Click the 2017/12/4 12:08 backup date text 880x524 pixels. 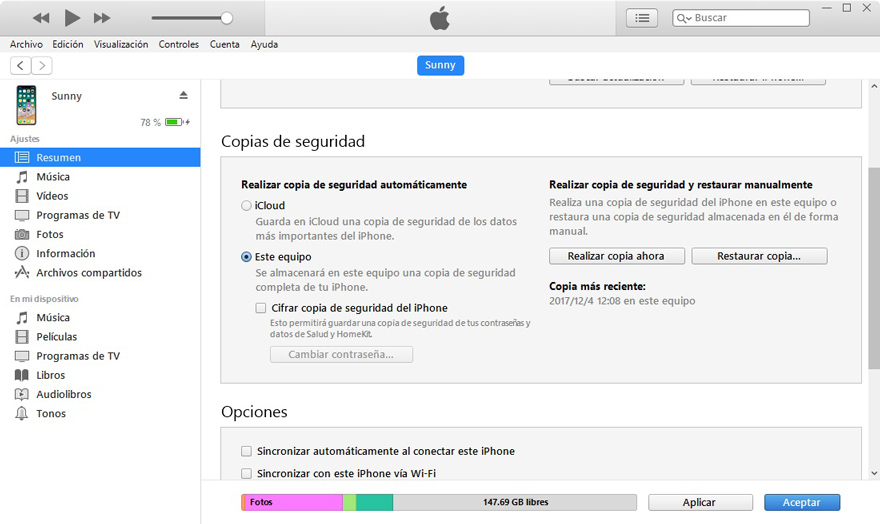click(x=622, y=301)
